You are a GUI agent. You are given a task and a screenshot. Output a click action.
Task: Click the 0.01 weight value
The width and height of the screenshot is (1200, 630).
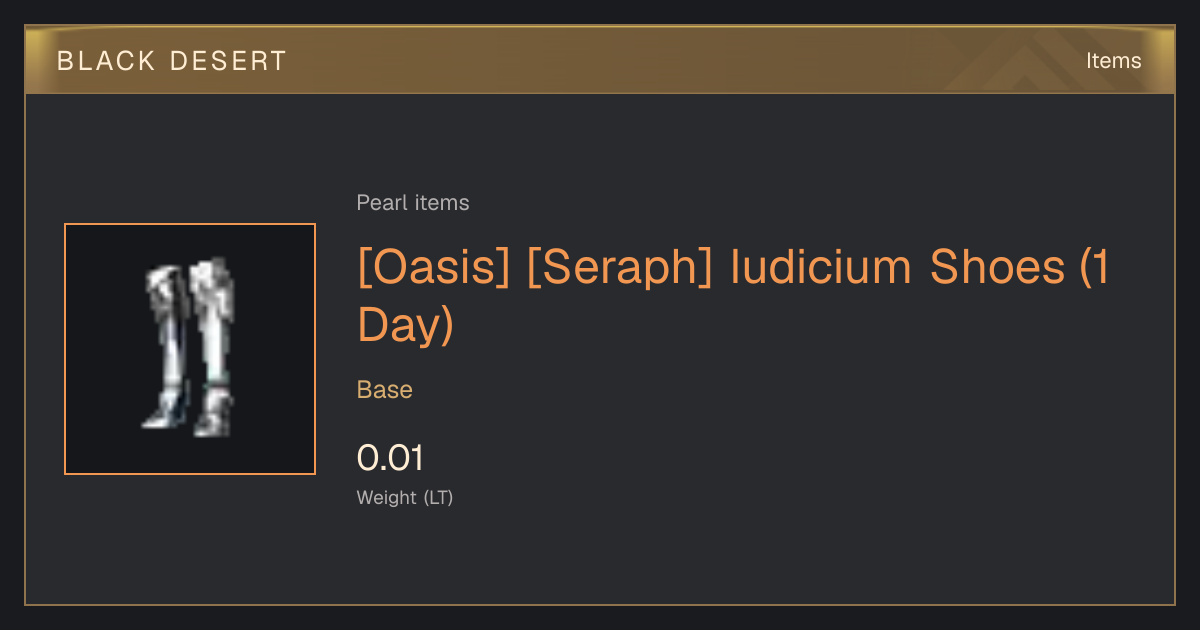pos(391,458)
